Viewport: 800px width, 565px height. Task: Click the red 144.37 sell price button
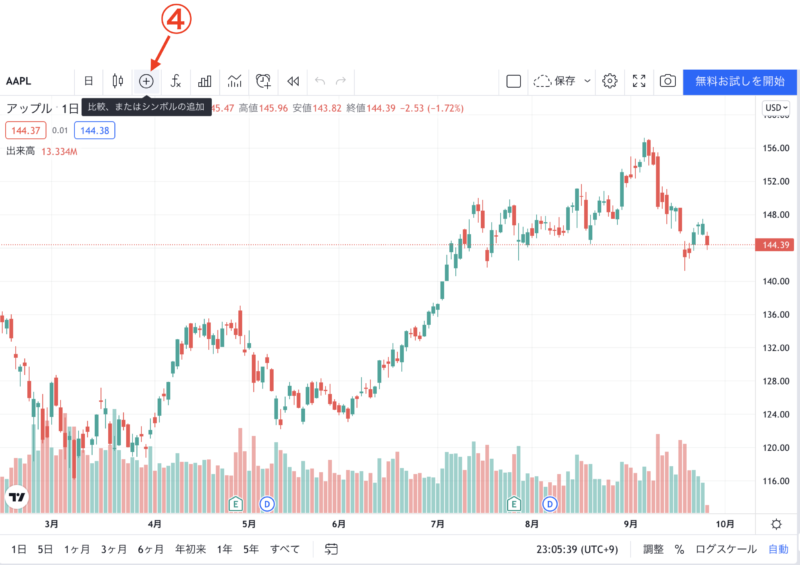26,131
